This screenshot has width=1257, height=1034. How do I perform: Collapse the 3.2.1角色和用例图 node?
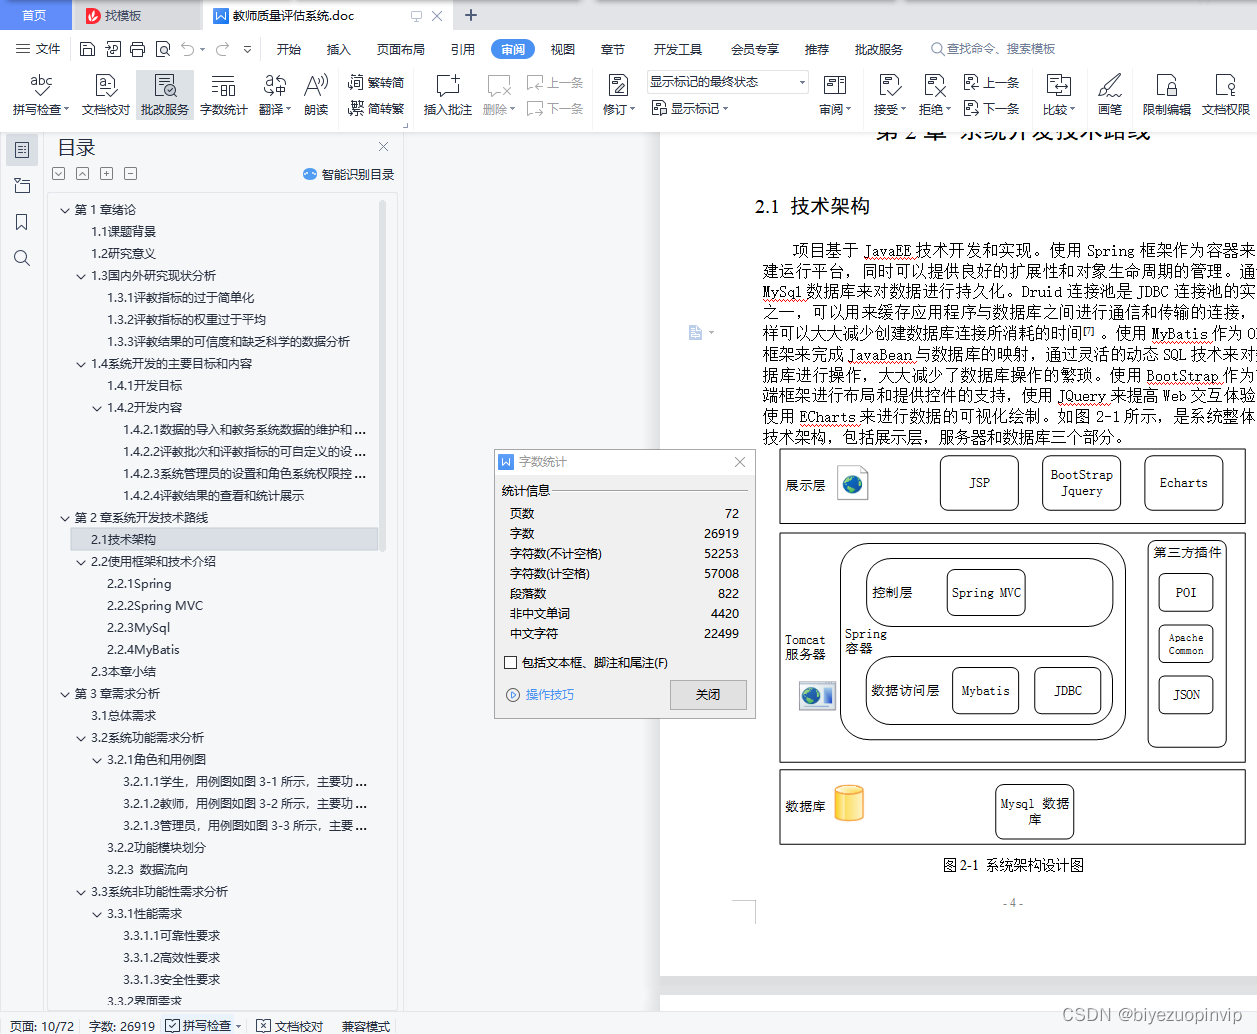(97, 760)
